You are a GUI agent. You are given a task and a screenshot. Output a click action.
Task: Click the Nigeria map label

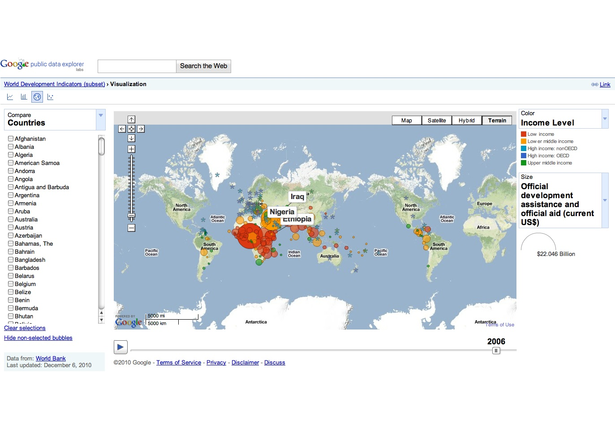click(x=282, y=212)
